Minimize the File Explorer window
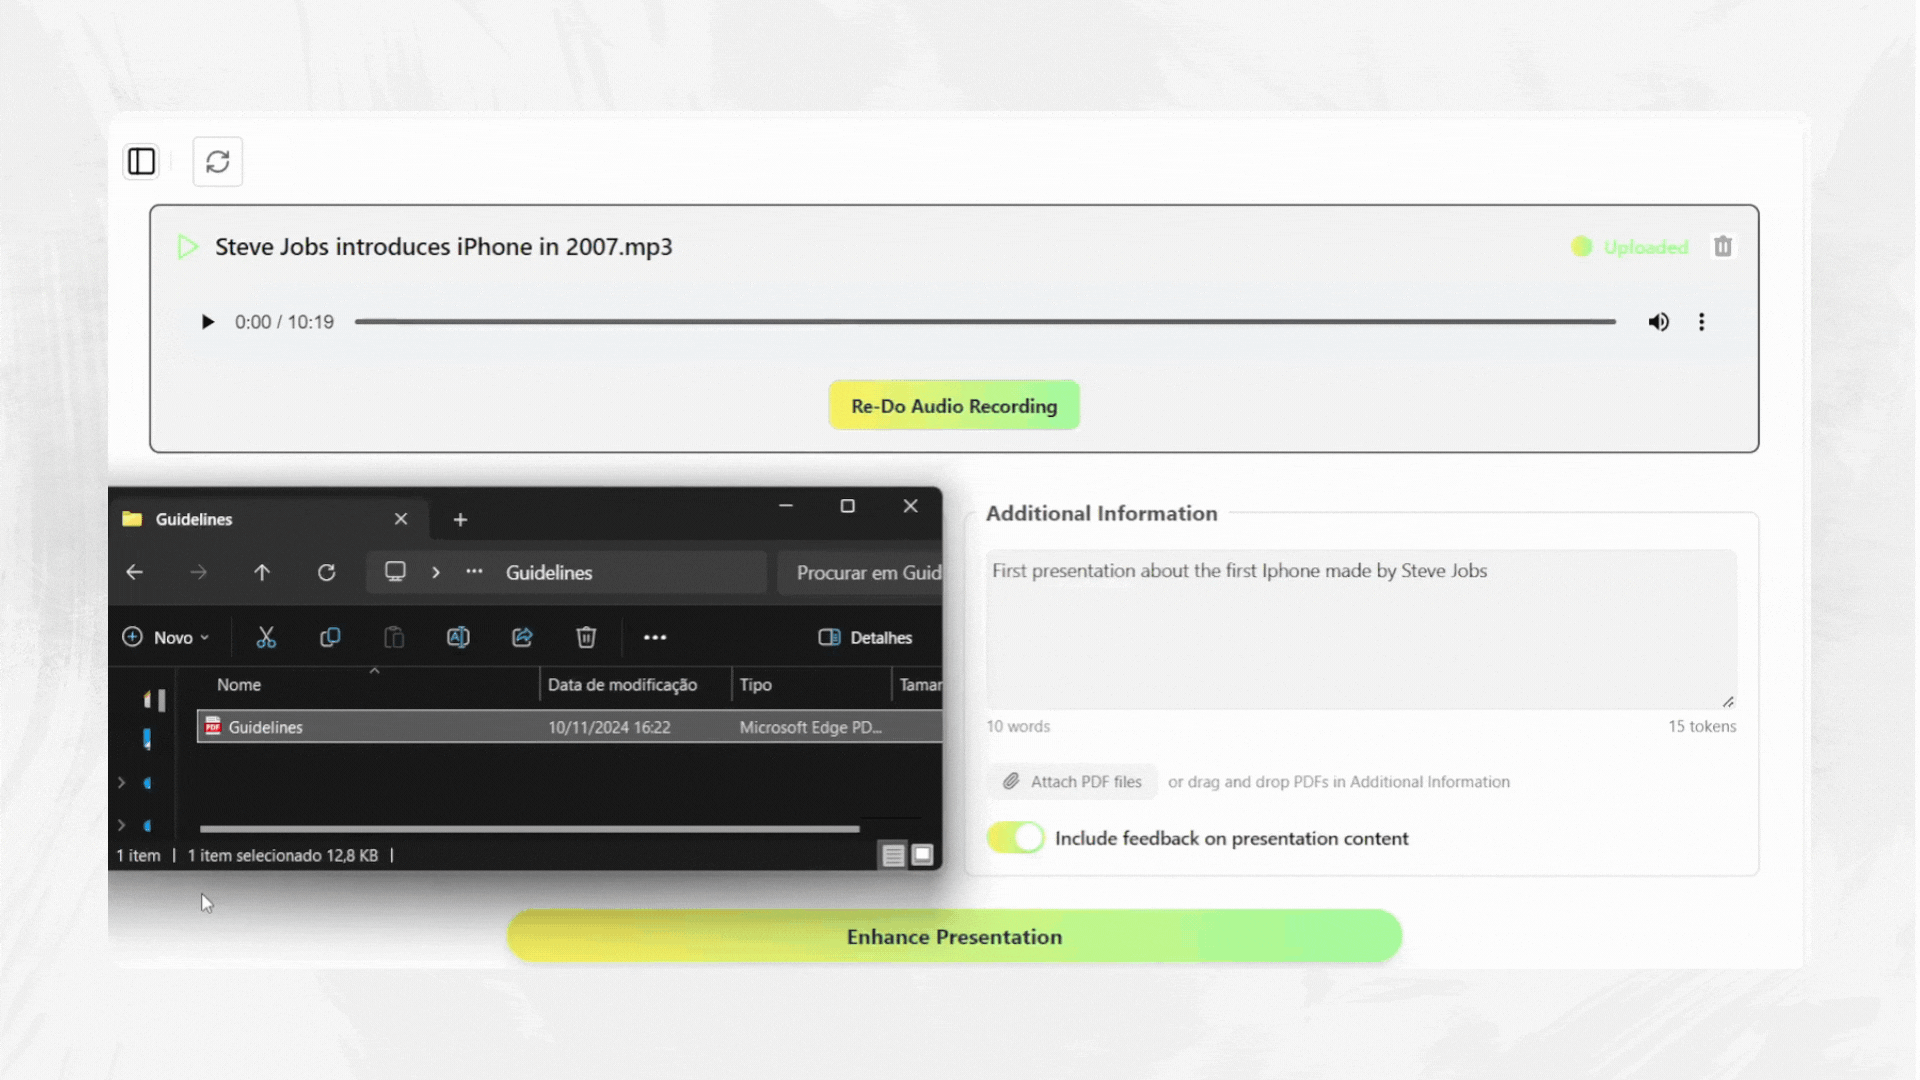The width and height of the screenshot is (1920, 1080). coord(786,506)
